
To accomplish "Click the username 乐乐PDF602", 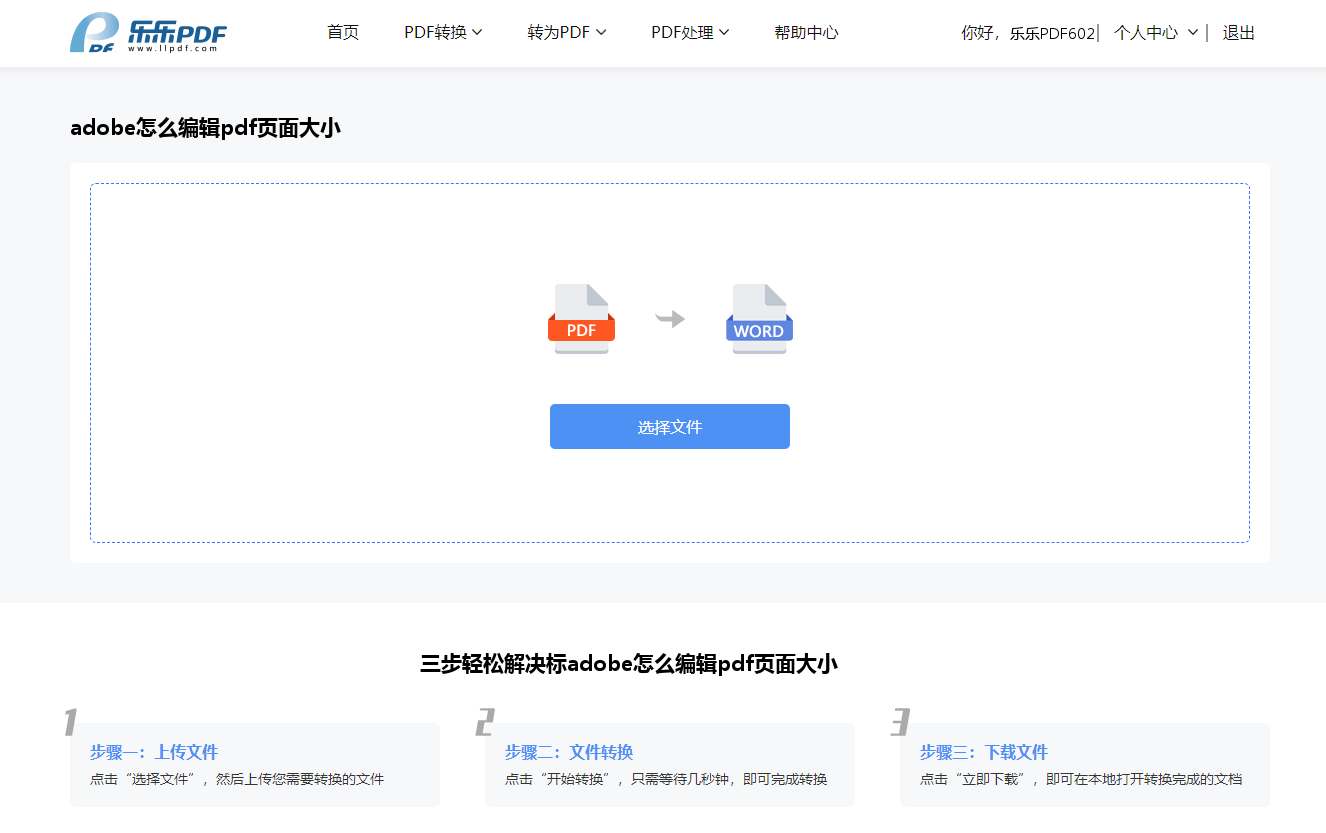I will (1052, 33).
